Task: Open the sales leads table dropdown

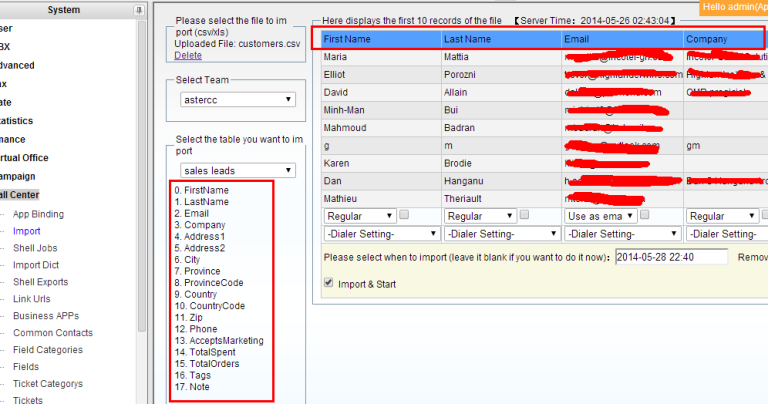Action: click(x=236, y=171)
